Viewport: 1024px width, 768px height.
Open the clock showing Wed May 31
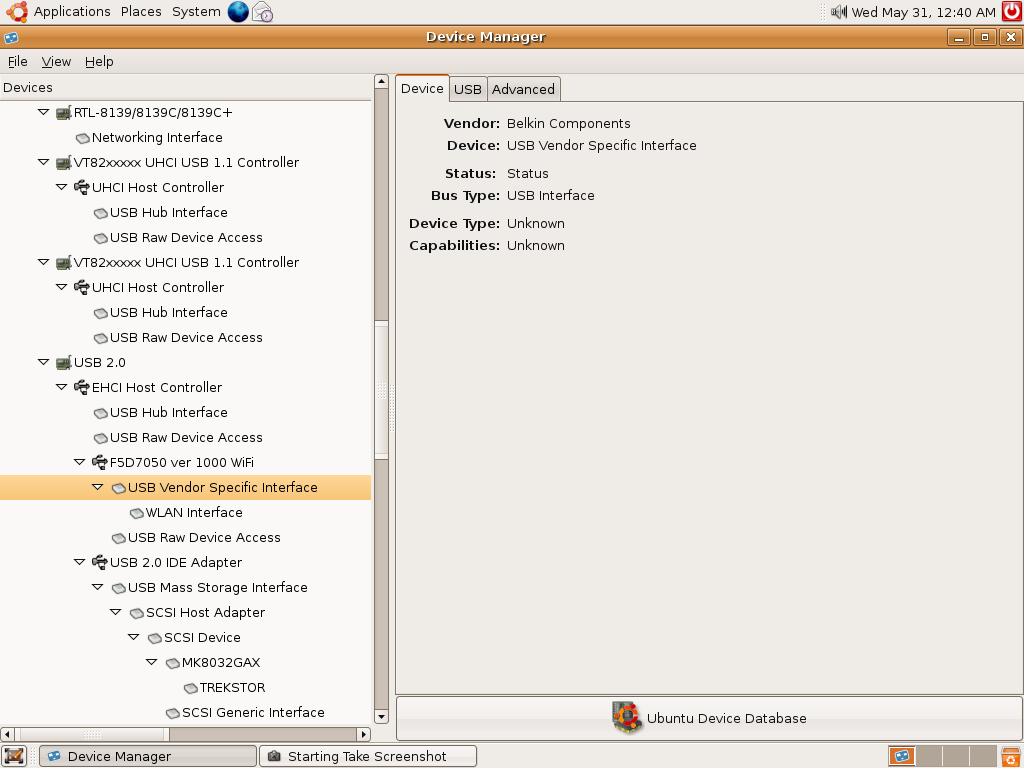pyautogui.click(x=923, y=12)
